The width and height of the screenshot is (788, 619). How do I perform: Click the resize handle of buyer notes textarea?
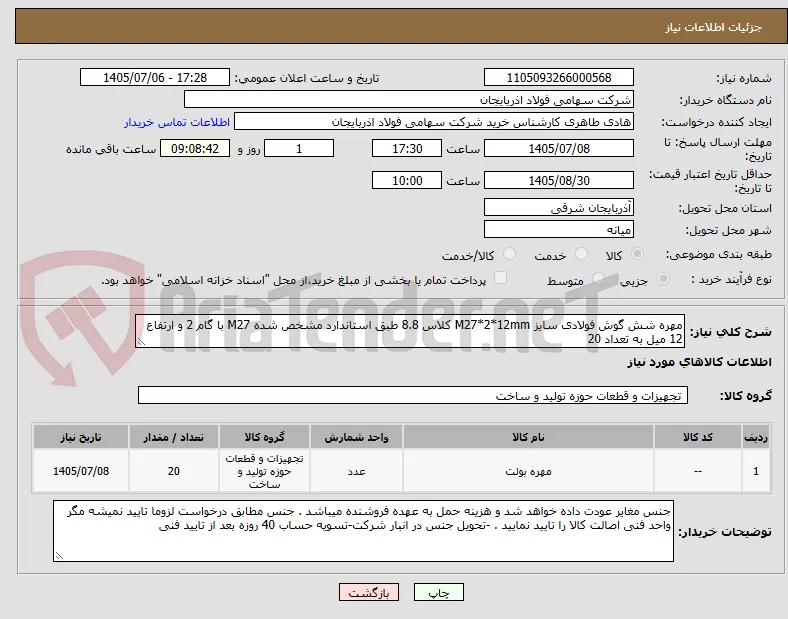(59, 556)
